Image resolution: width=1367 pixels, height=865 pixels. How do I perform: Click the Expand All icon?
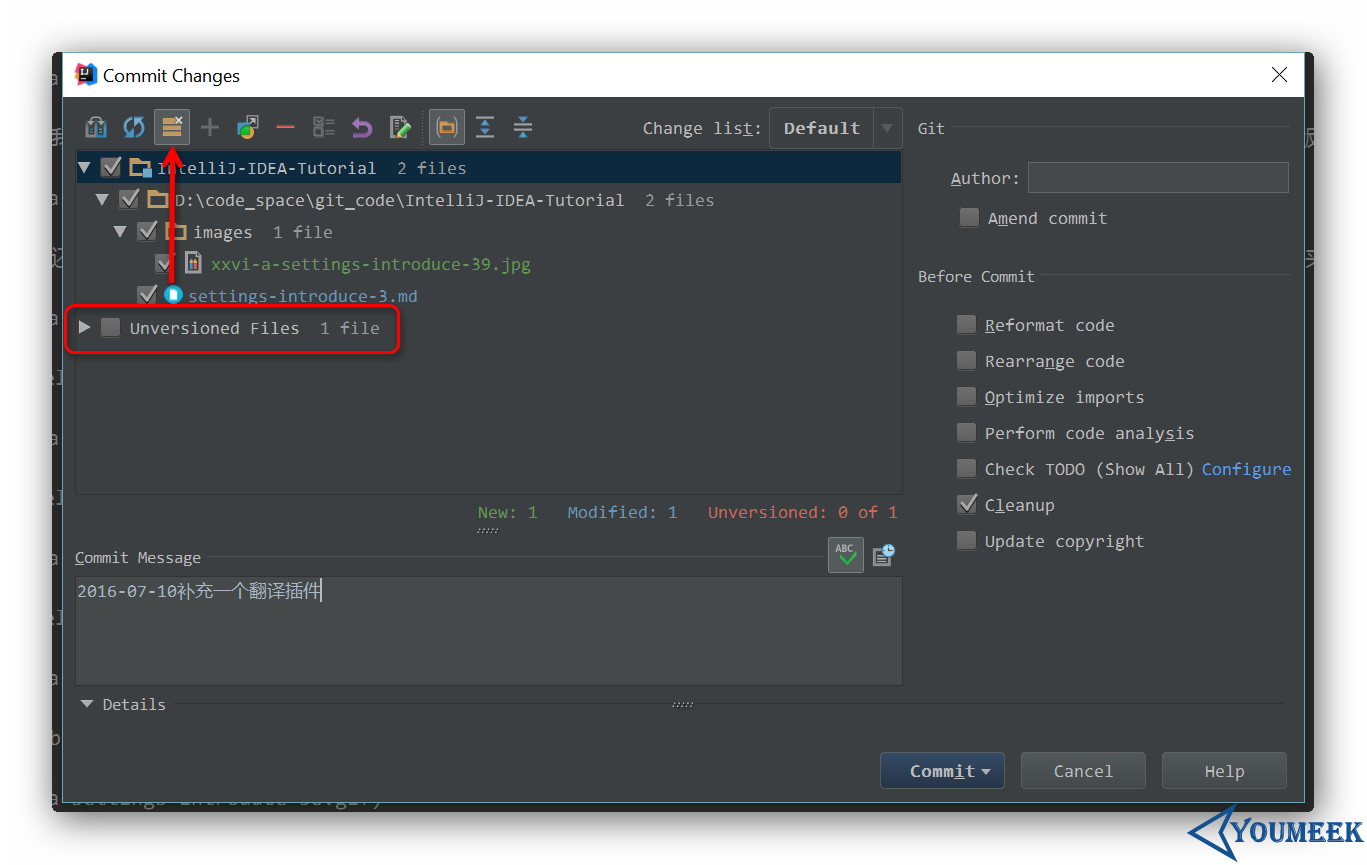click(x=485, y=127)
